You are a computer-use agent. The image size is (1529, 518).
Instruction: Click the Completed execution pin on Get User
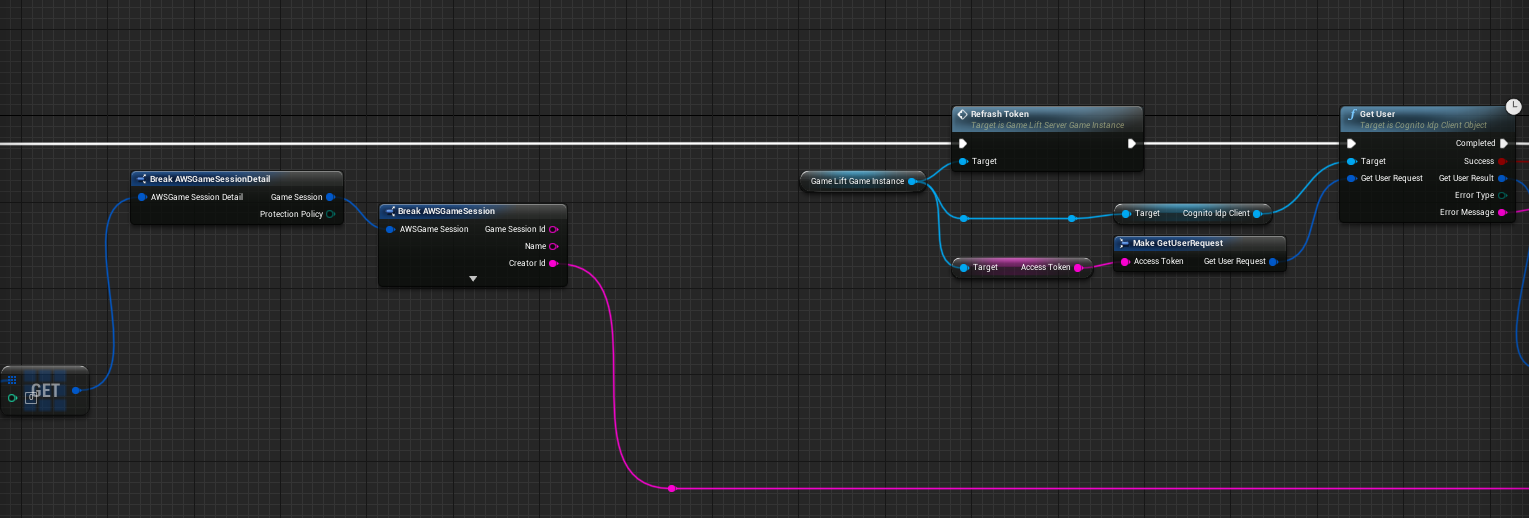[1503, 143]
